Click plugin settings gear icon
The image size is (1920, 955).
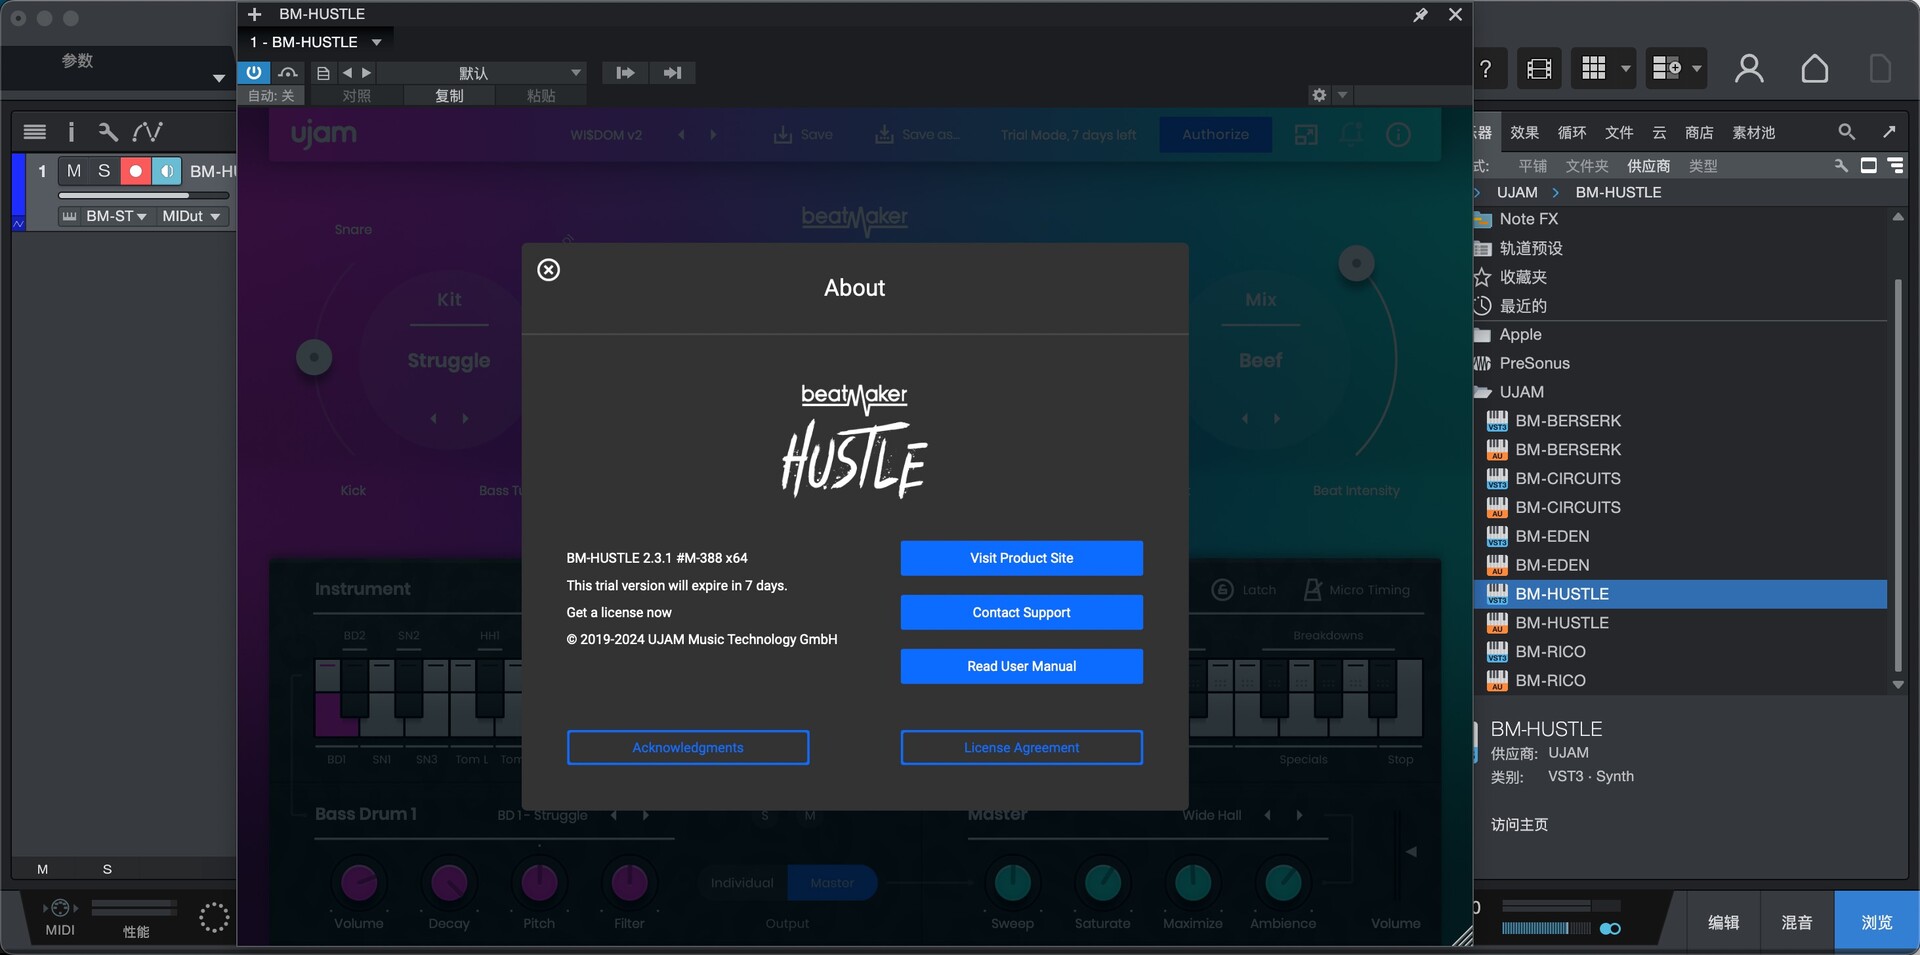[1319, 95]
